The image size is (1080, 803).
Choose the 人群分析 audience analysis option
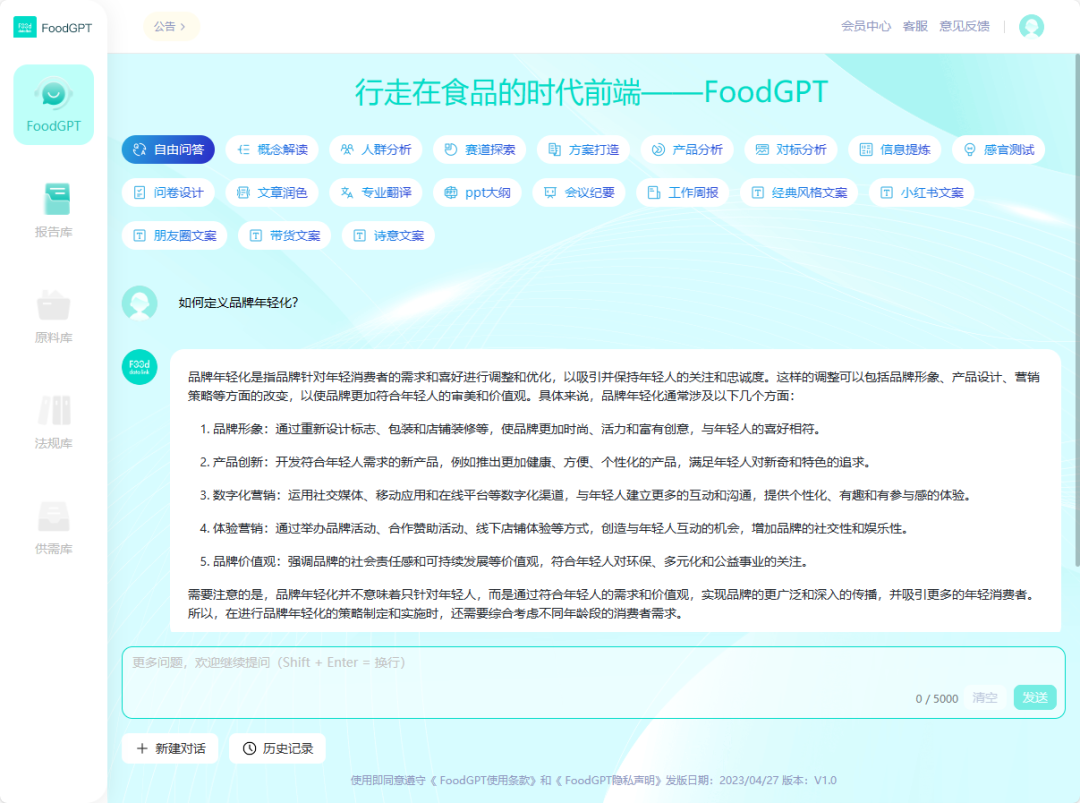pos(376,150)
